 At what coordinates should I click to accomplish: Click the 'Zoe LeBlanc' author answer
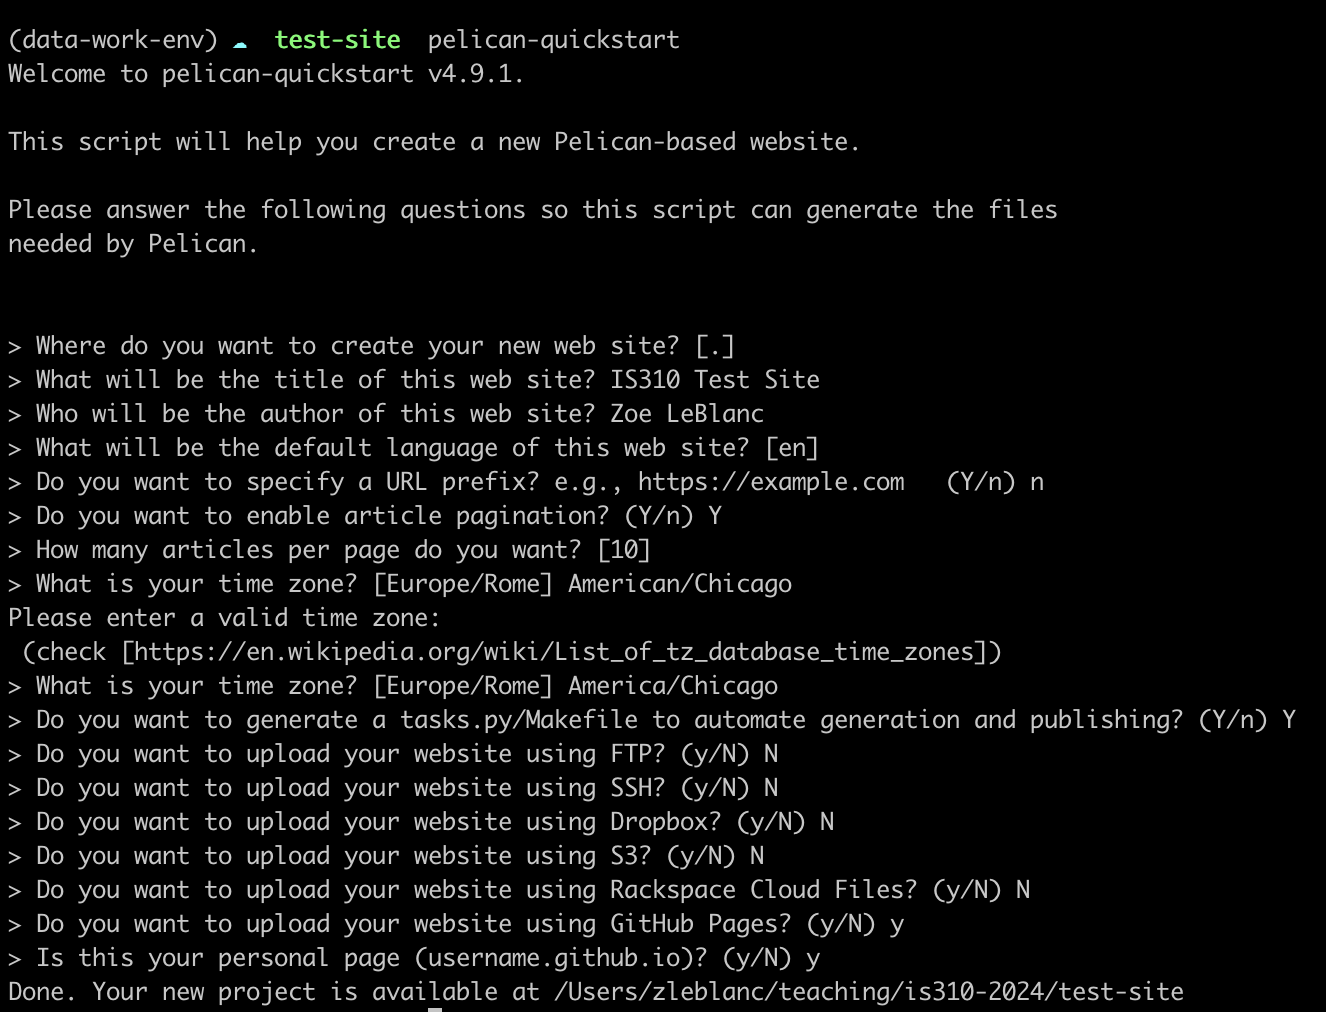pos(687,414)
